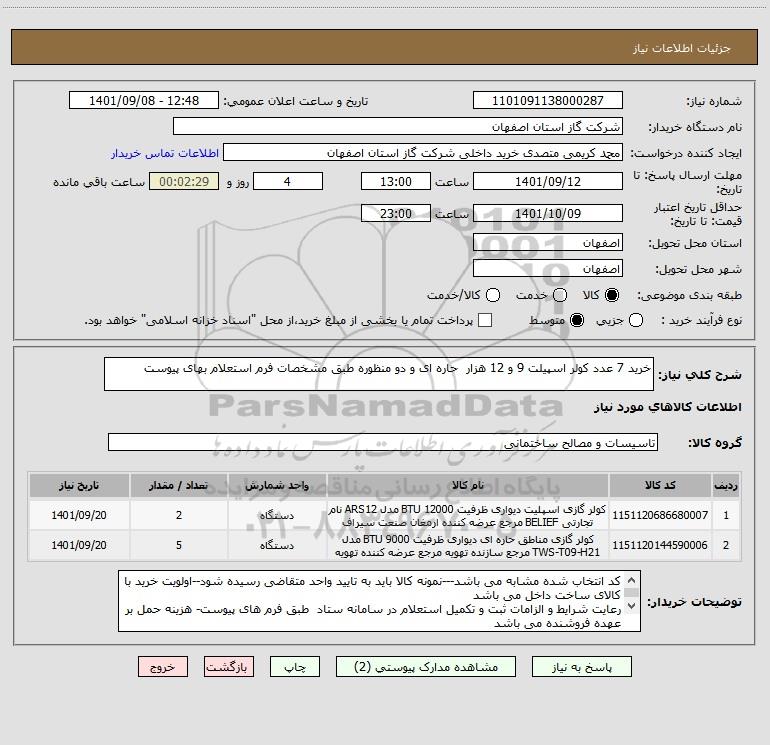770x745 pixels.
Task: Toggle the اسناد خزانه اسلامی payment checkbox
Action: pyautogui.click(x=485, y=320)
